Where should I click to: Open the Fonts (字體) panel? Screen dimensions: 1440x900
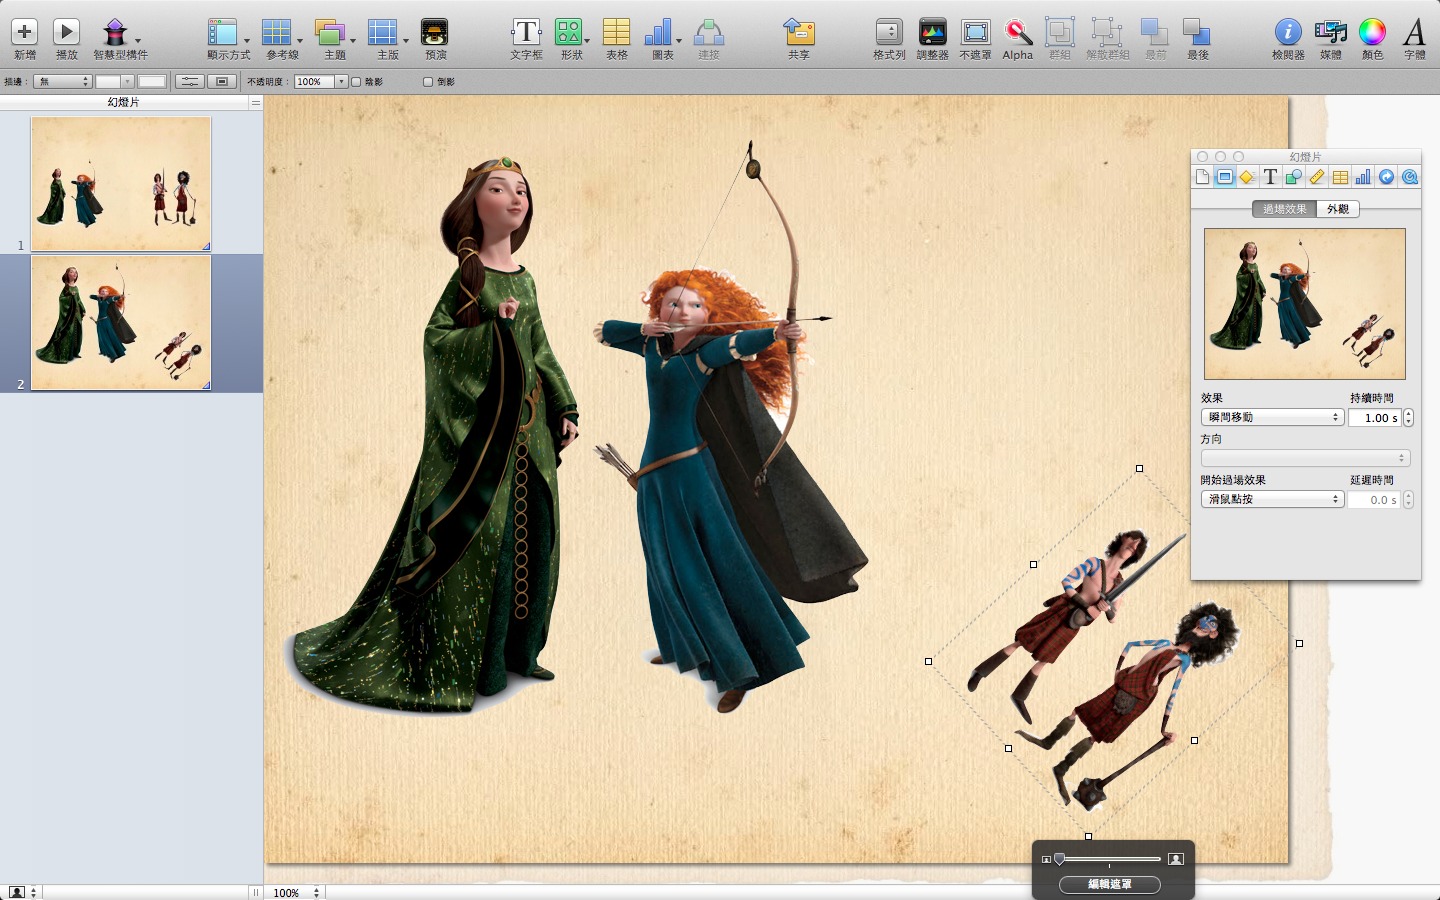(x=1415, y=32)
